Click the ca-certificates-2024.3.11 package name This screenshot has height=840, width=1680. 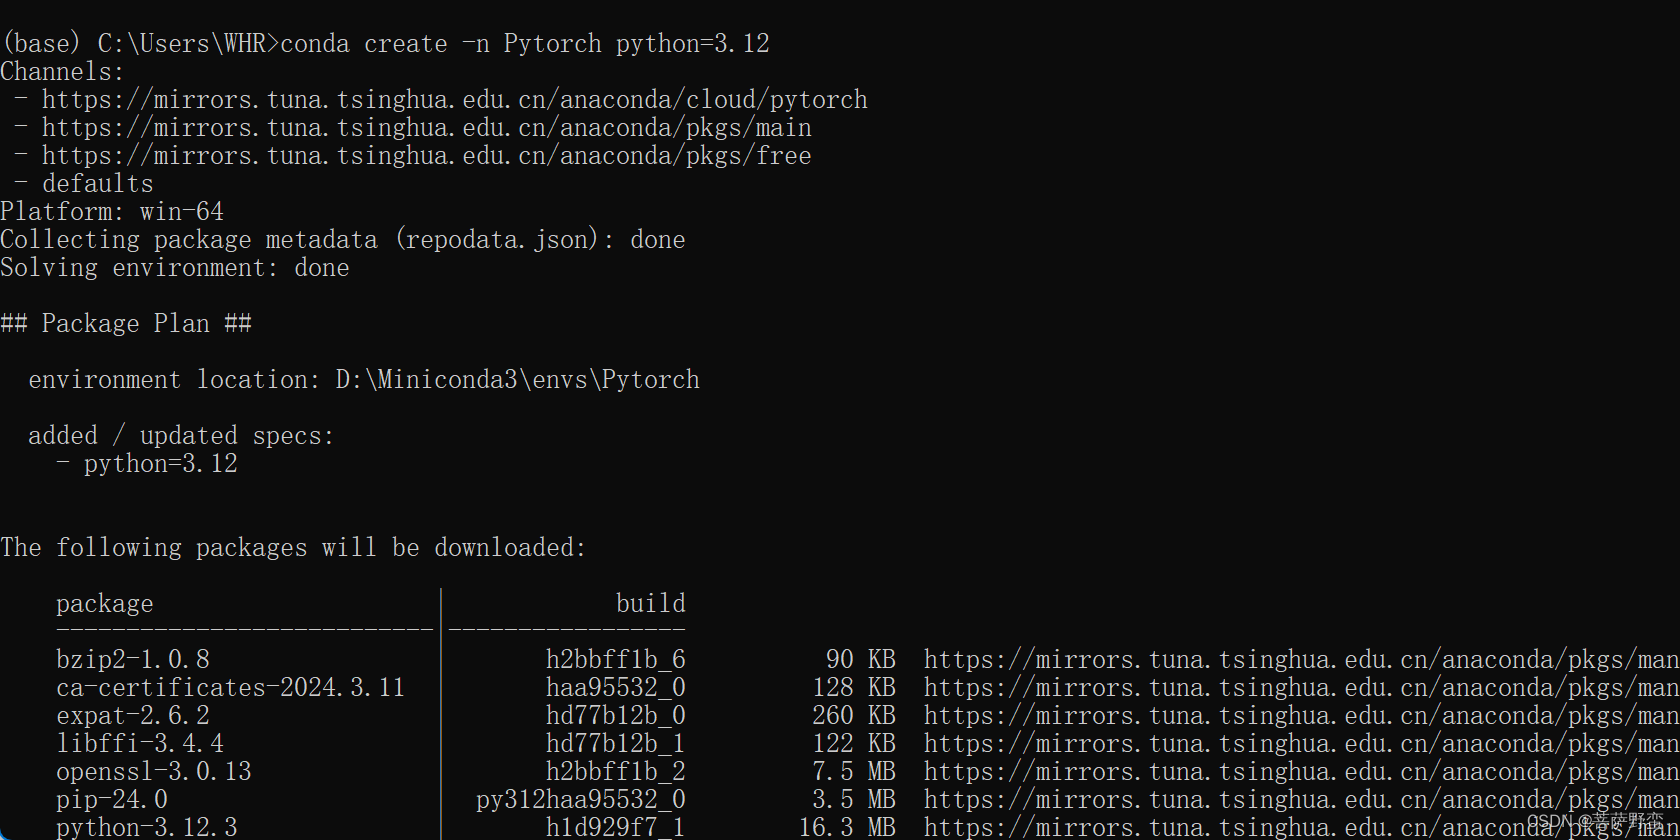231,688
